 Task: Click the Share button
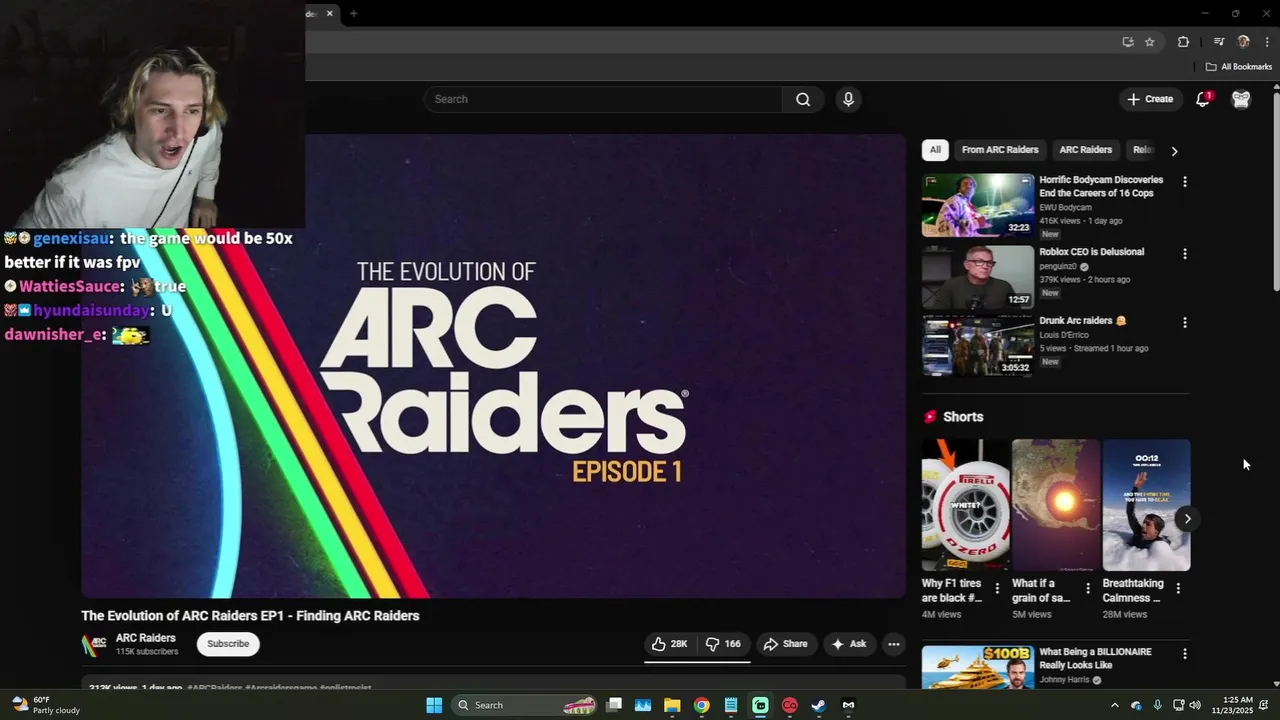tap(785, 644)
